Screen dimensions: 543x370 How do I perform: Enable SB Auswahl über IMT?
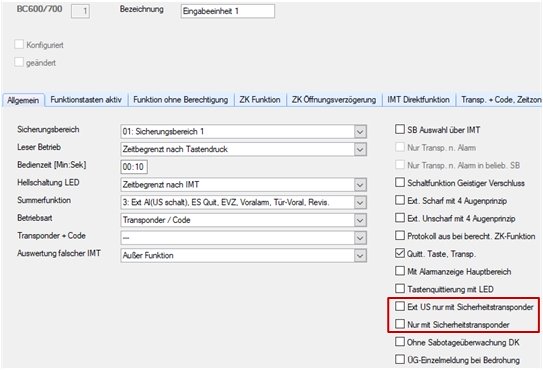coord(400,130)
